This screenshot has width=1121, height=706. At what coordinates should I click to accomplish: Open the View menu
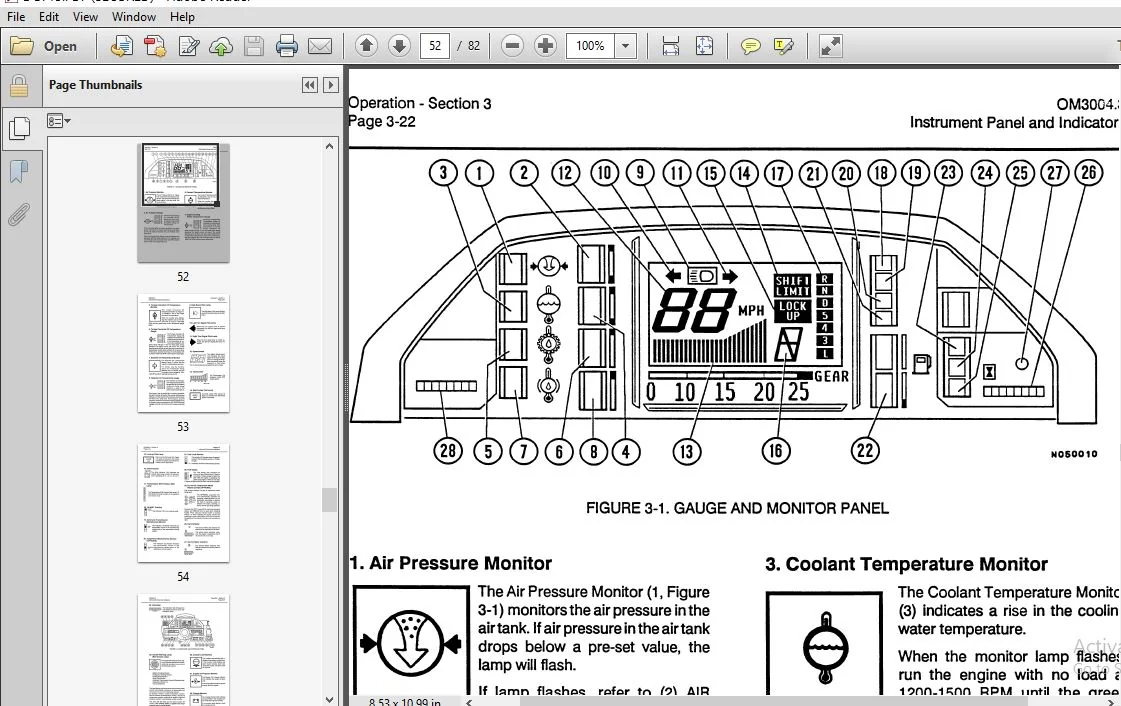[x=85, y=16]
